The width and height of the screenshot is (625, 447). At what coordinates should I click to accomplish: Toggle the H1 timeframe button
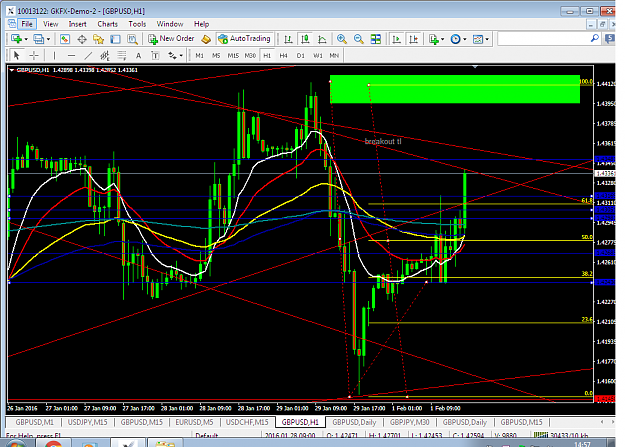(267, 55)
